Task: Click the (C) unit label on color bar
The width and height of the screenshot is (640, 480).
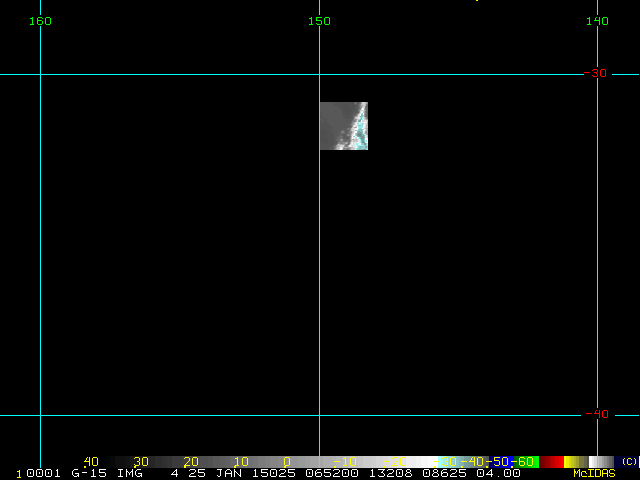Action: 629,462
